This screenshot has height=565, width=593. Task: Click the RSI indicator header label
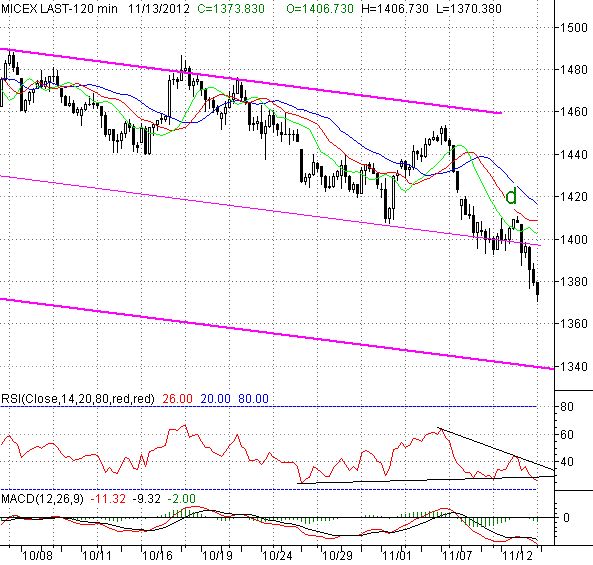(x=78, y=399)
